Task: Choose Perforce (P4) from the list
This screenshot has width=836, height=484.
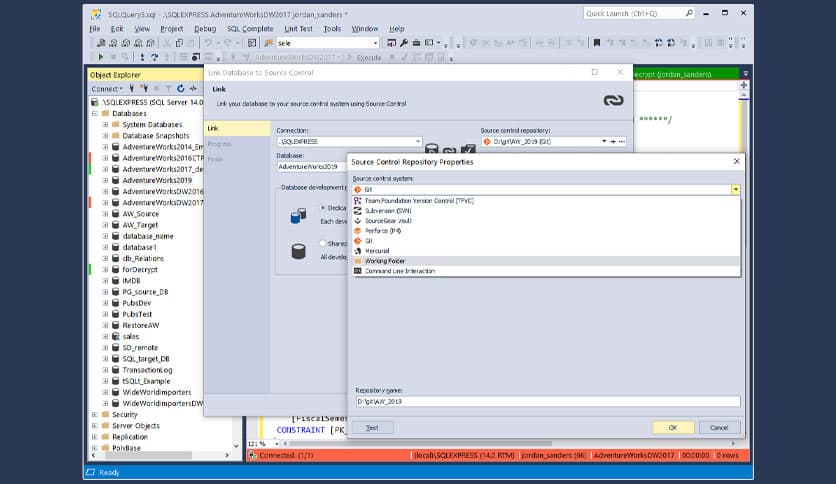Action: (x=546, y=231)
